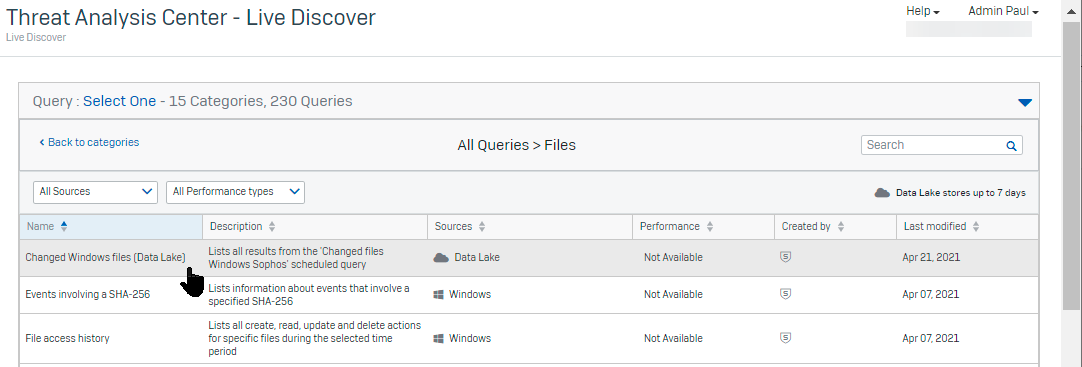Screen dimensions: 1082x367
Task: Open the File access history query
Action: (67, 339)
